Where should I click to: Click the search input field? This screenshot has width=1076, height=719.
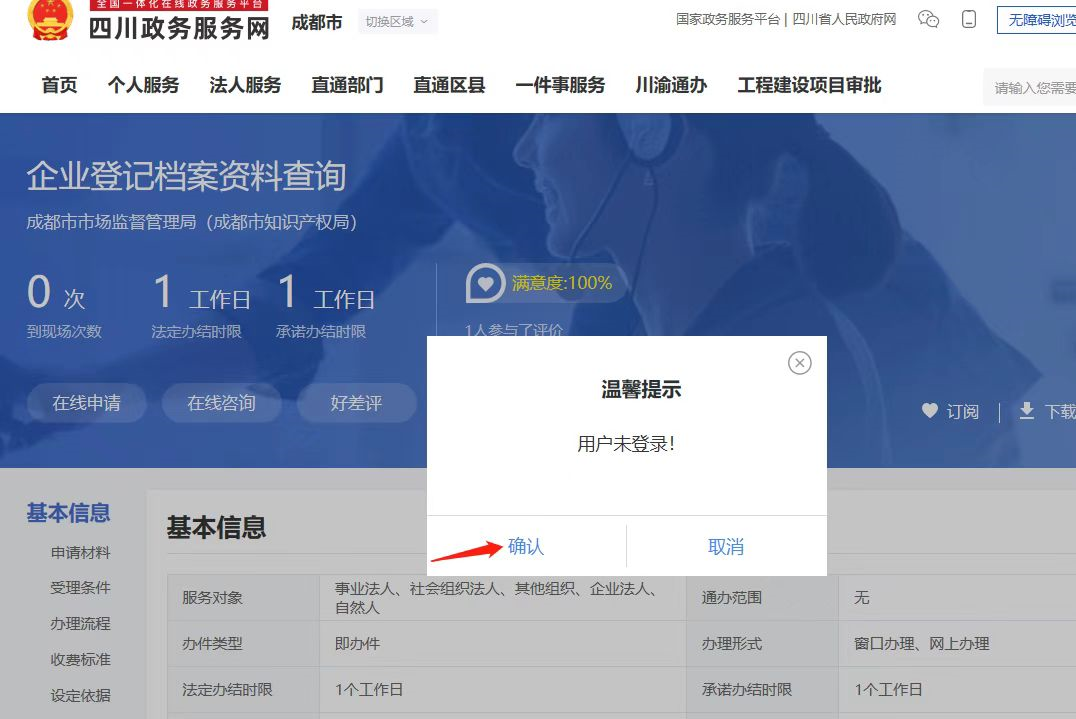(x=1032, y=88)
